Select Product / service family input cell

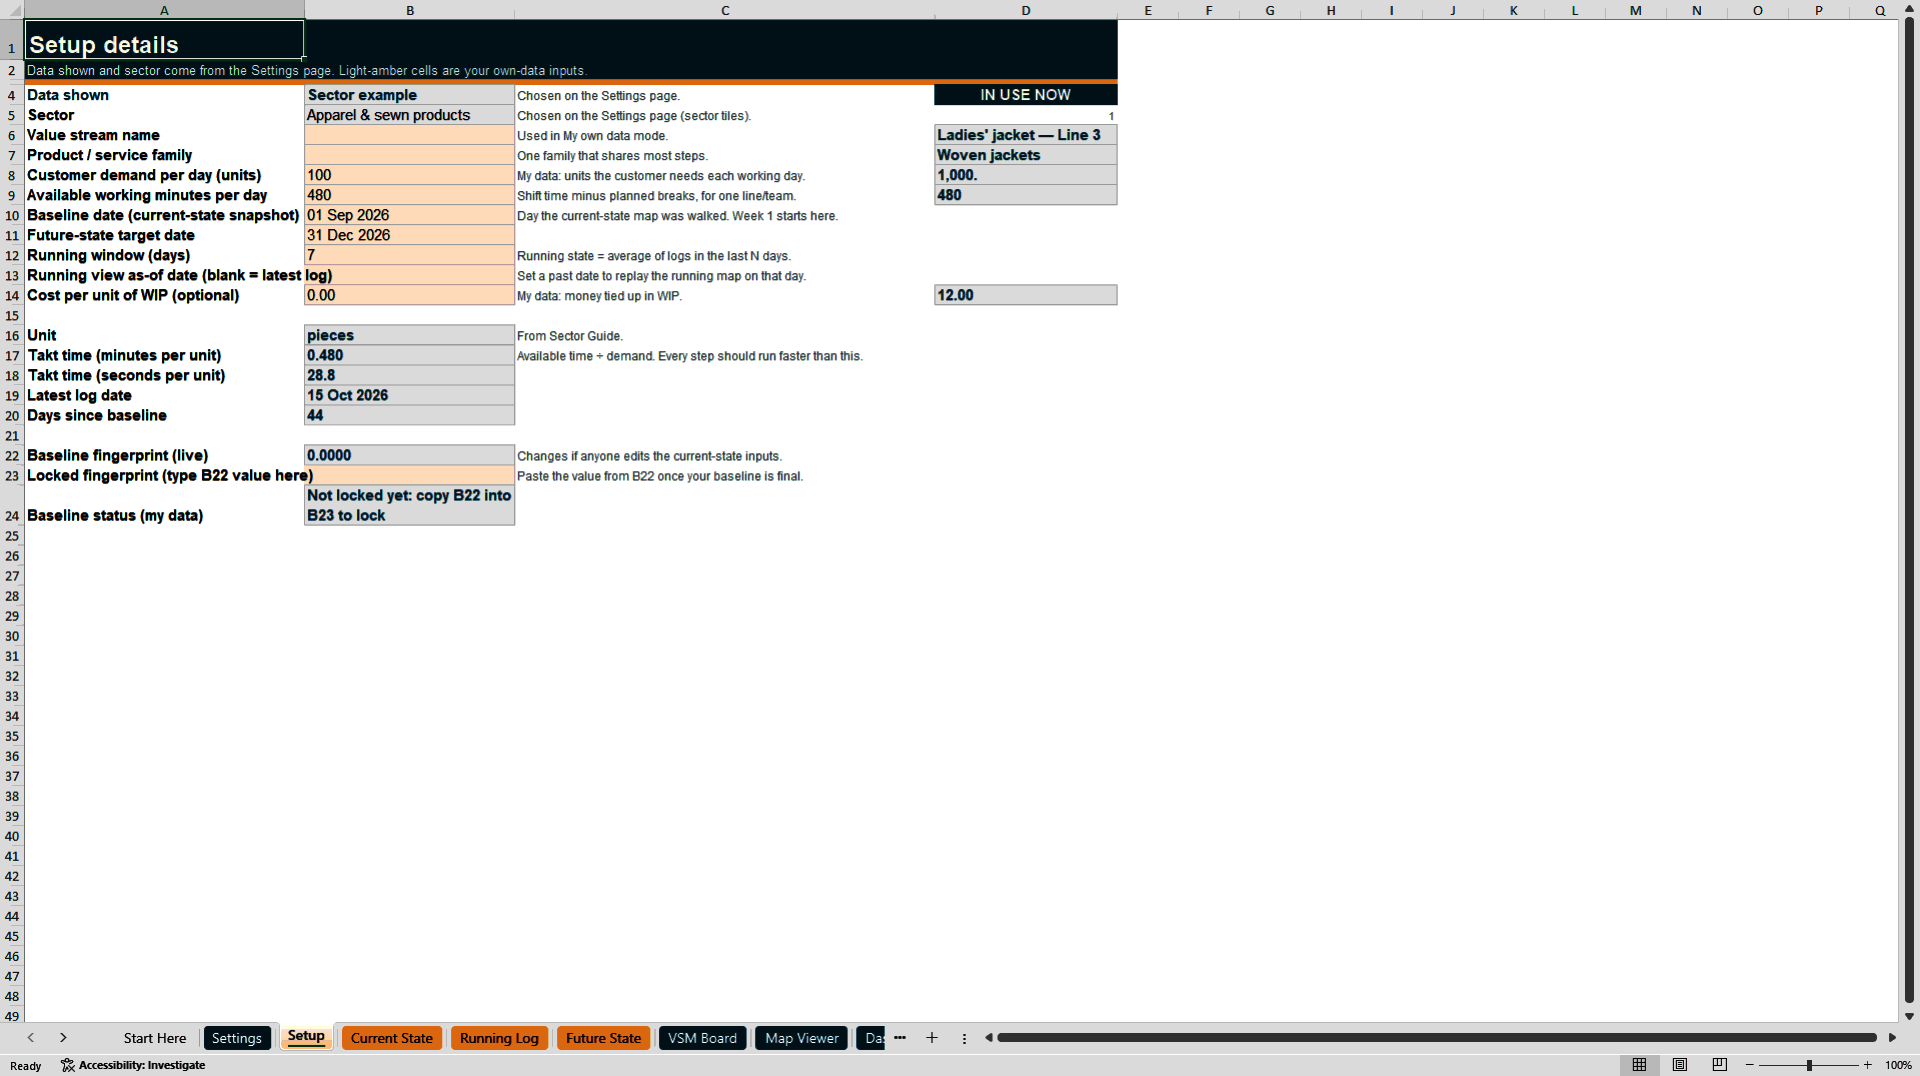(409, 155)
